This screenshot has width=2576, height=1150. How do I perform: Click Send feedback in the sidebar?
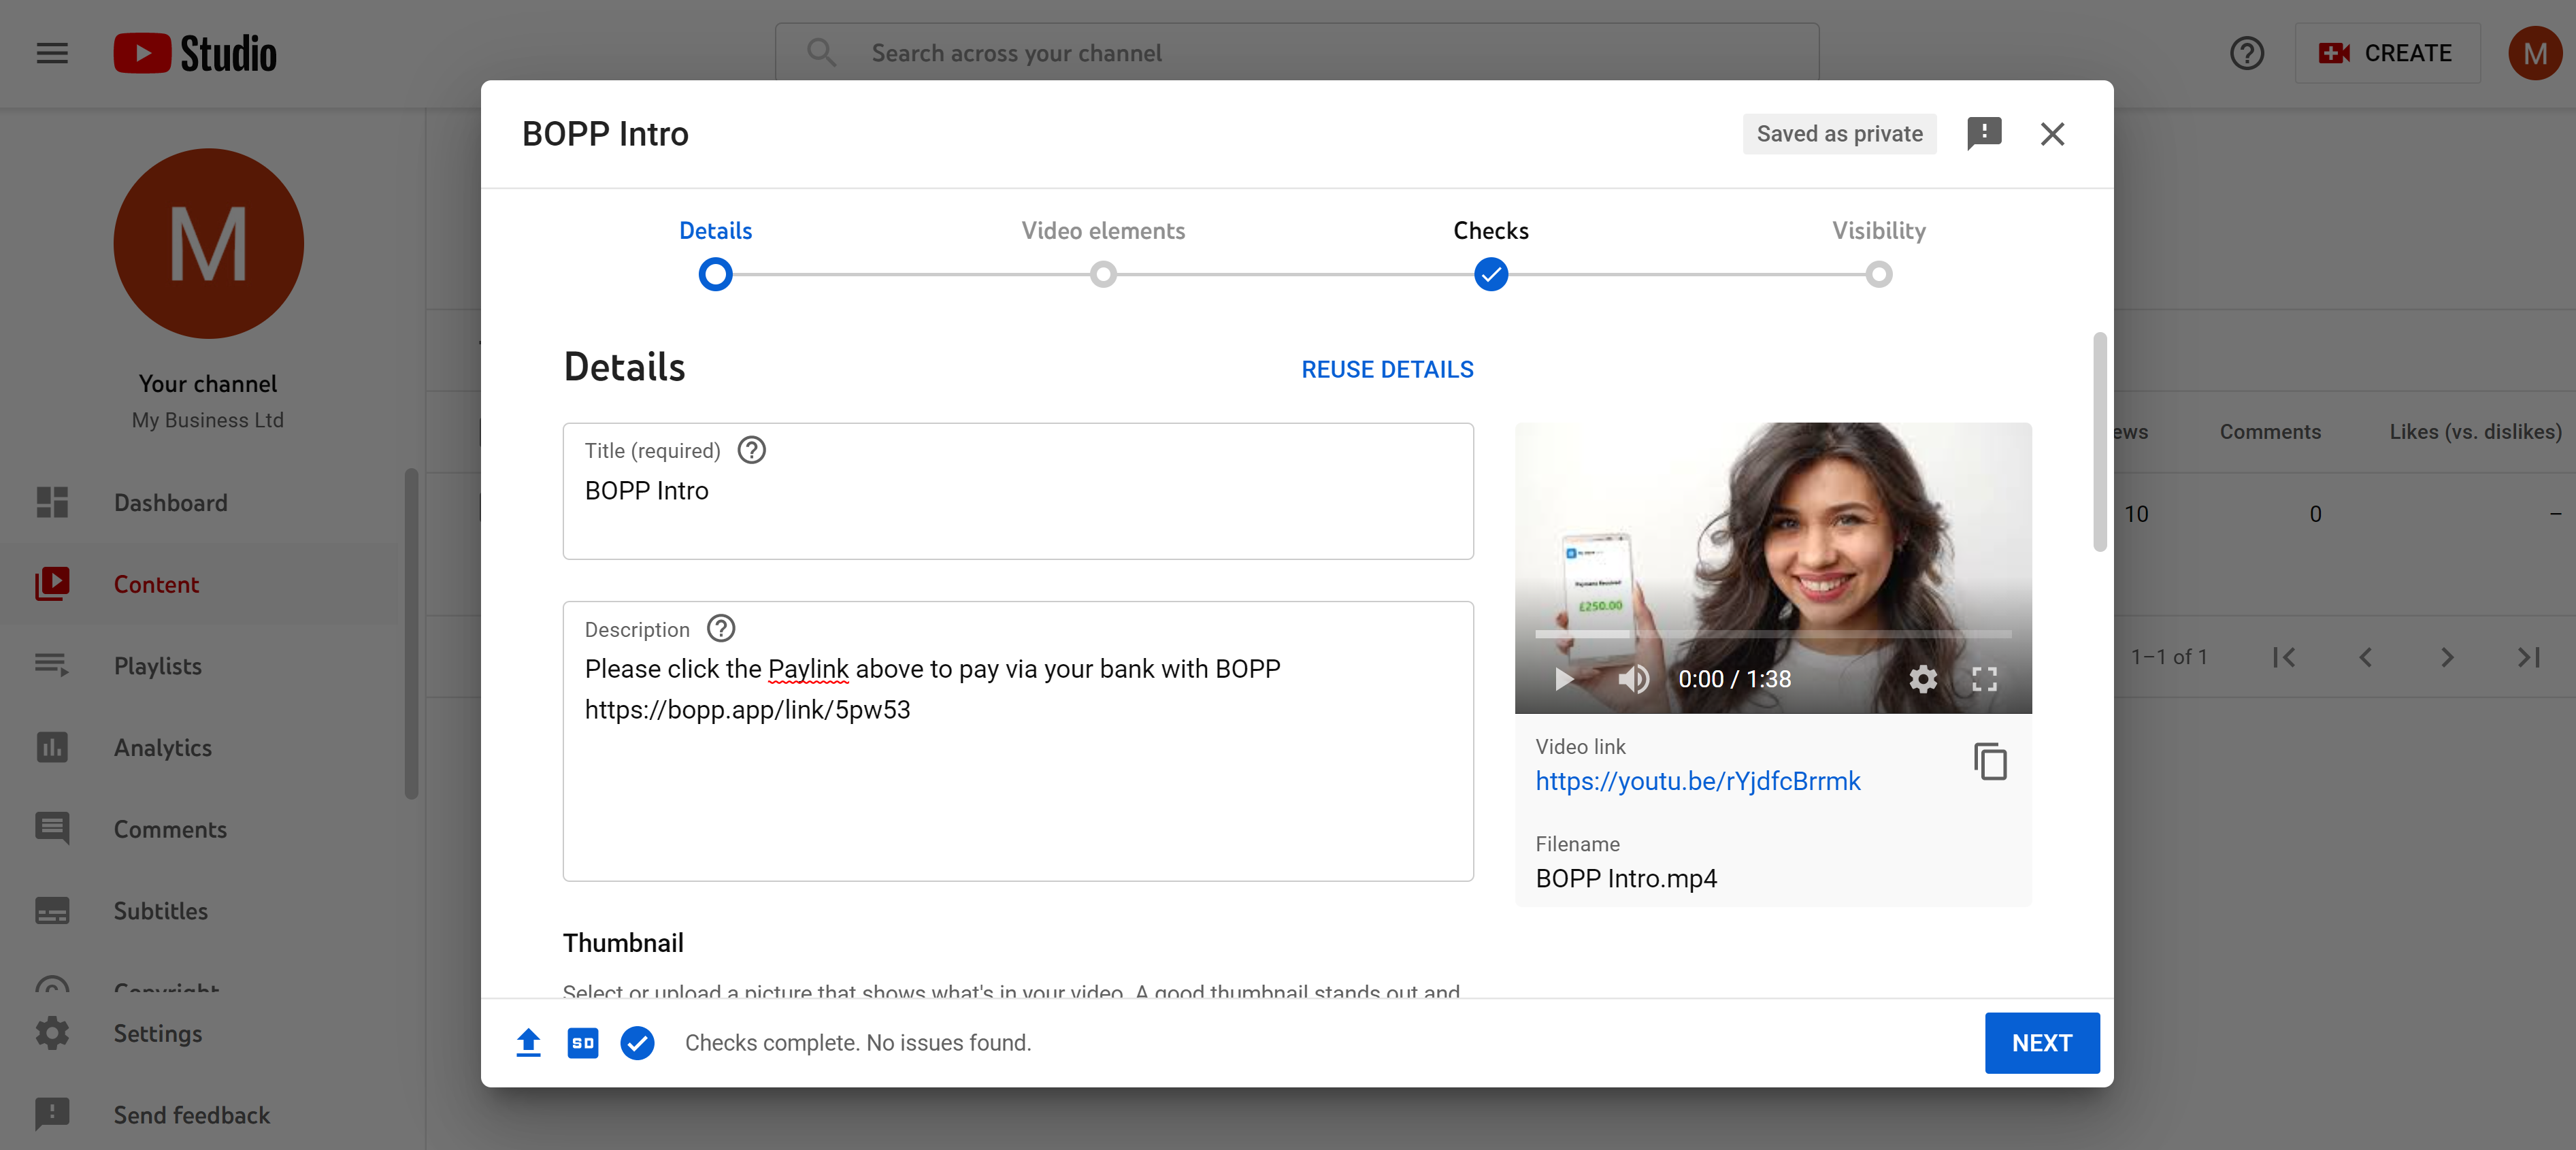point(200,1114)
